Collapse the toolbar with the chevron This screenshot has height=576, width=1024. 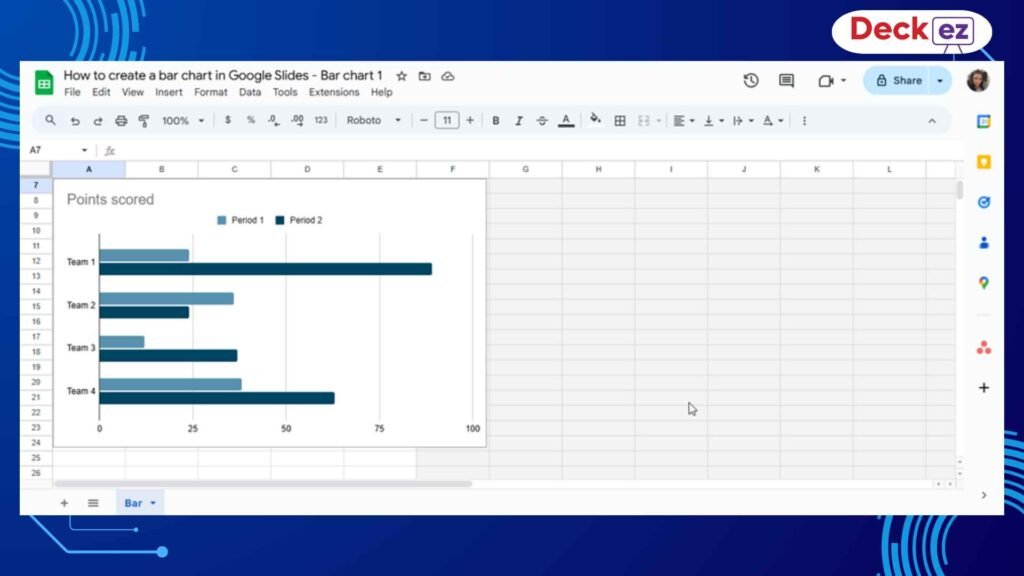pos(932,120)
